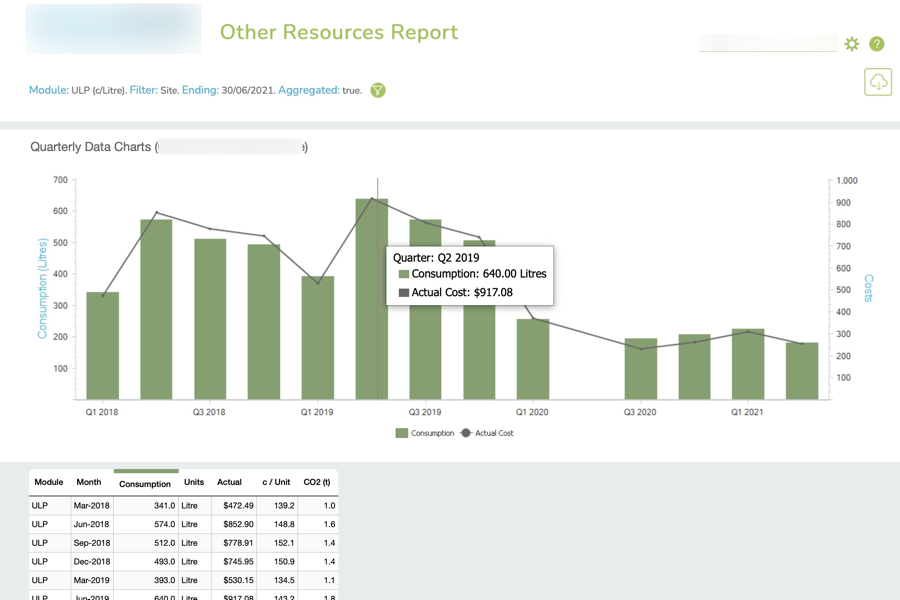Sort table by Month column header
The image size is (900, 600).
(89, 482)
